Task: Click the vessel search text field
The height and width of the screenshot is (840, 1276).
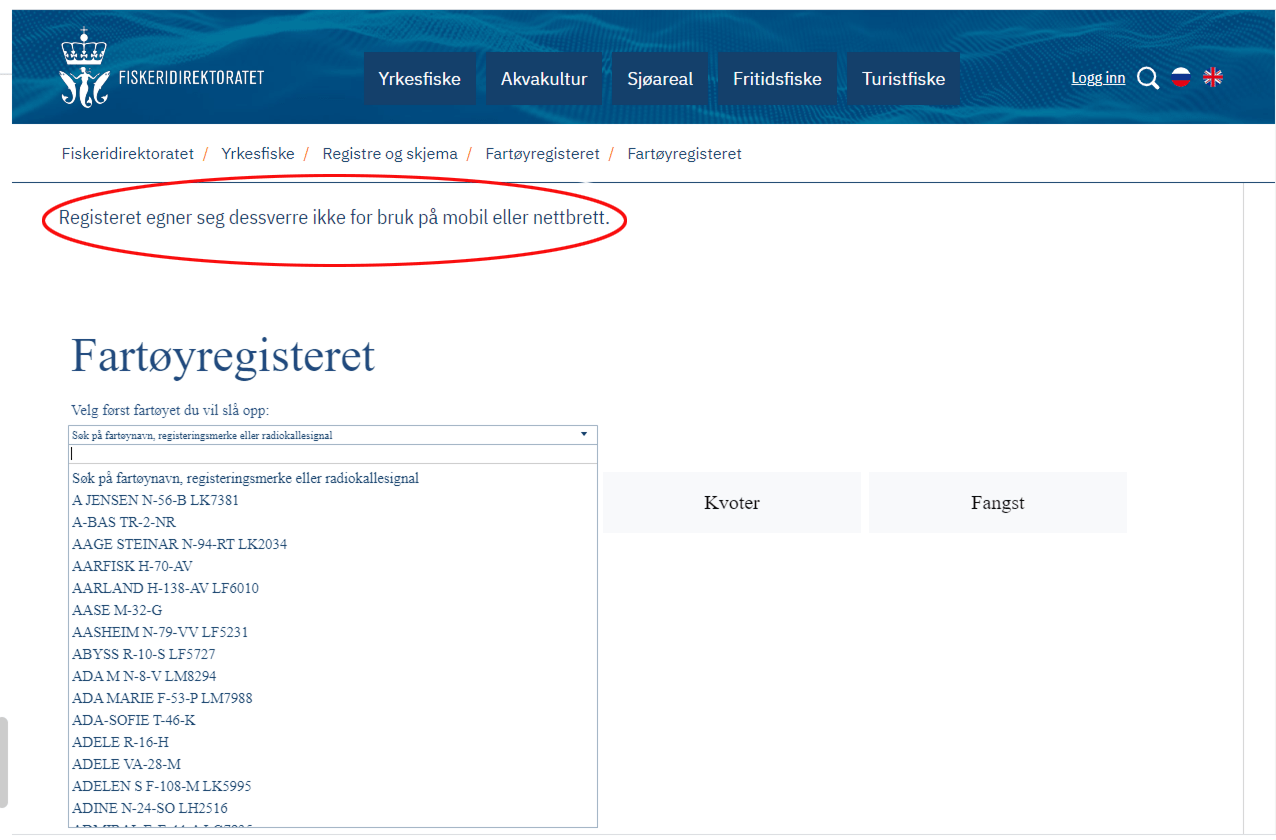Action: point(332,454)
